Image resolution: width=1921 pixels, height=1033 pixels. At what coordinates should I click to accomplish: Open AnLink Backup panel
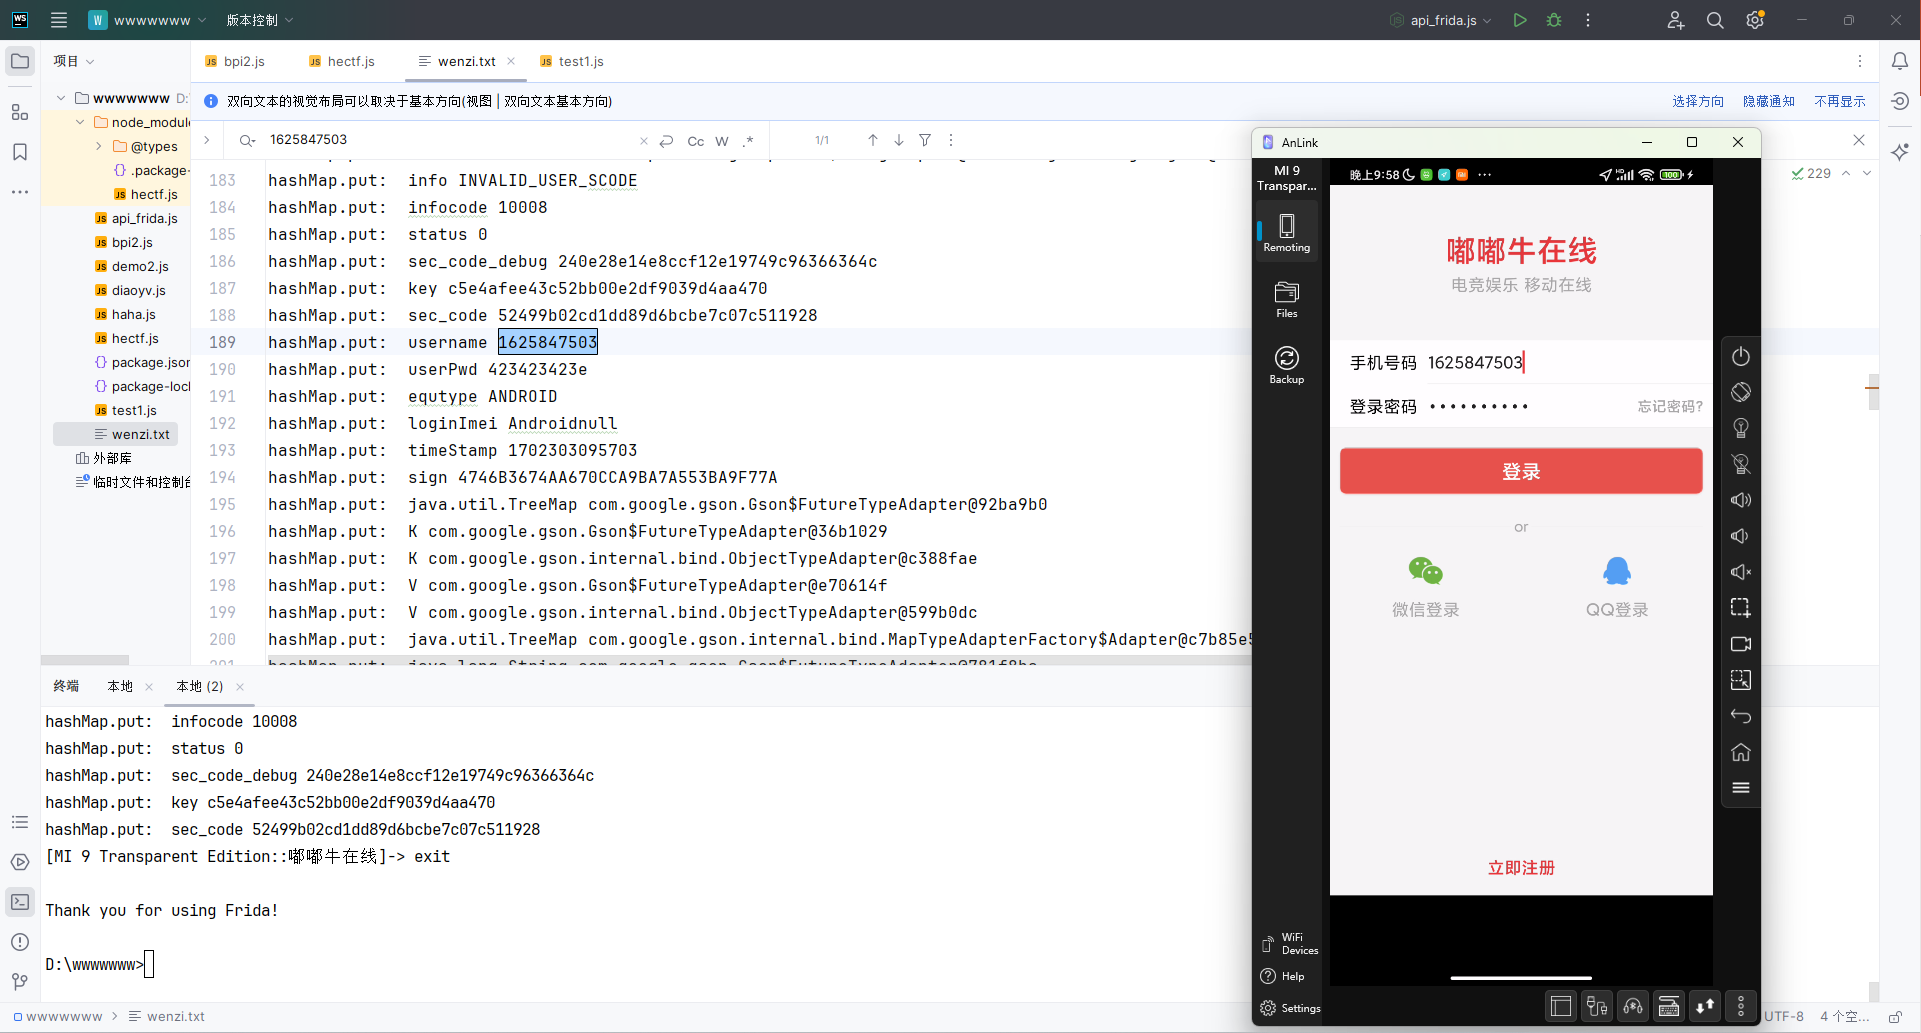[1287, 365]
